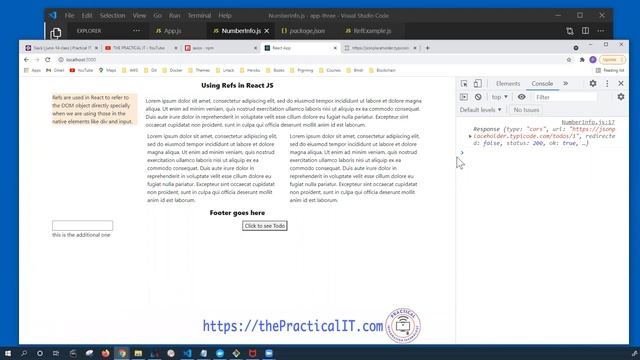640x360 pixels.
Task: Open a new Chrome tab with plus
Action: [x=427, y=48]
